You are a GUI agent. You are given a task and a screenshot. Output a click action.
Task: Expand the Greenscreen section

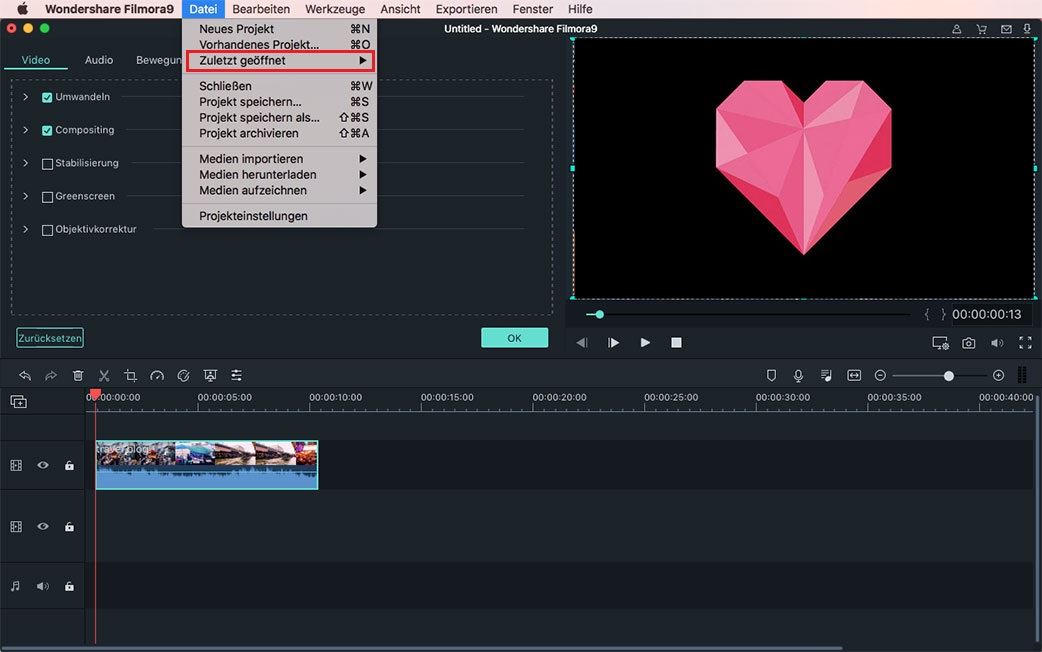pyautogui.click(x=25, y=196)
